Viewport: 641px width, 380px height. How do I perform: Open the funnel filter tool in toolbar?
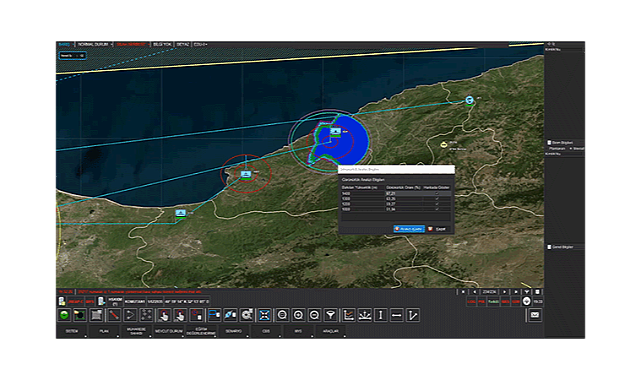[x=330, y=315]
